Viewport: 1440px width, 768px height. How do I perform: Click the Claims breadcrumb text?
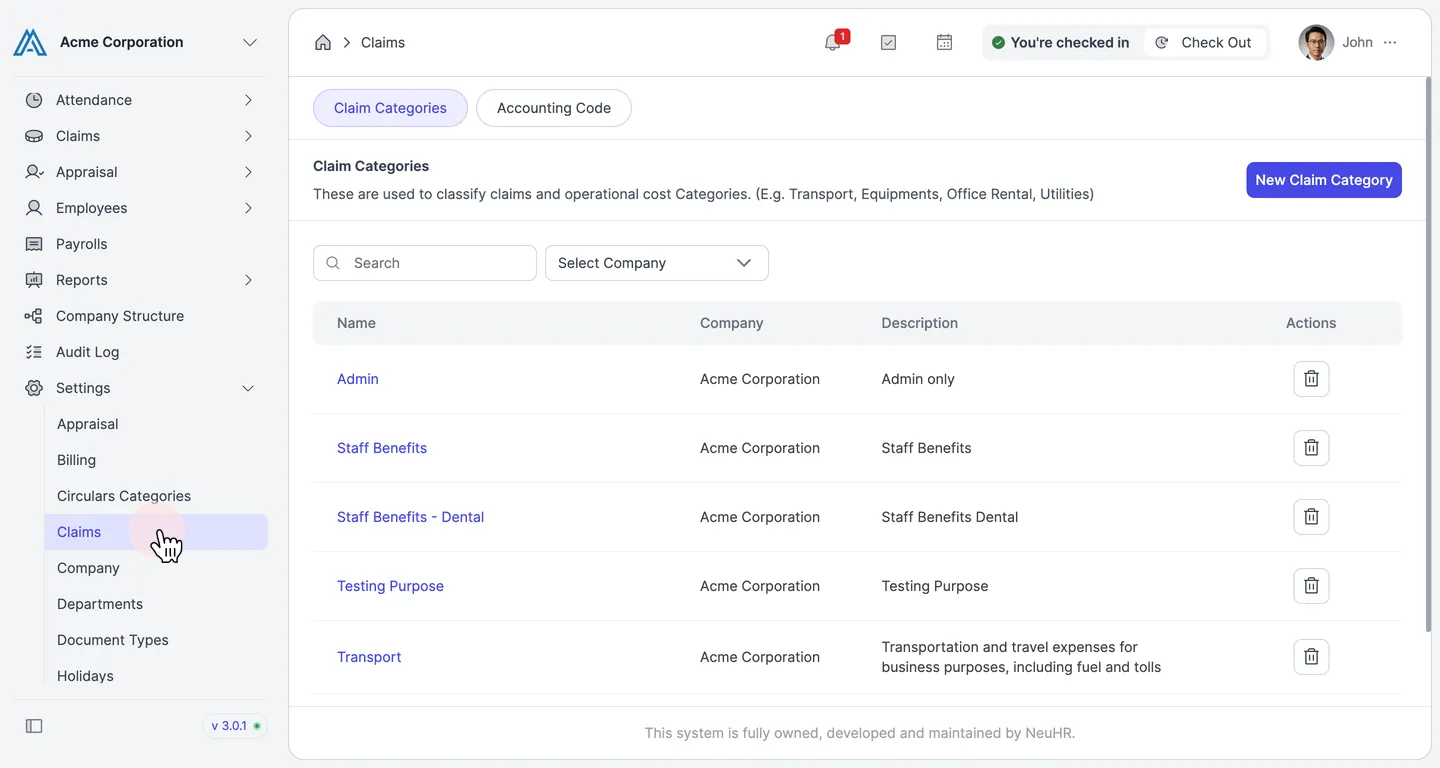click(383, 42)
